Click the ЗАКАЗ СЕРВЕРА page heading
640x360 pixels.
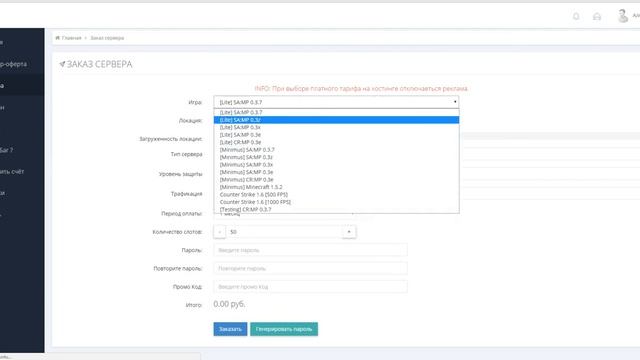click(99, 64)
